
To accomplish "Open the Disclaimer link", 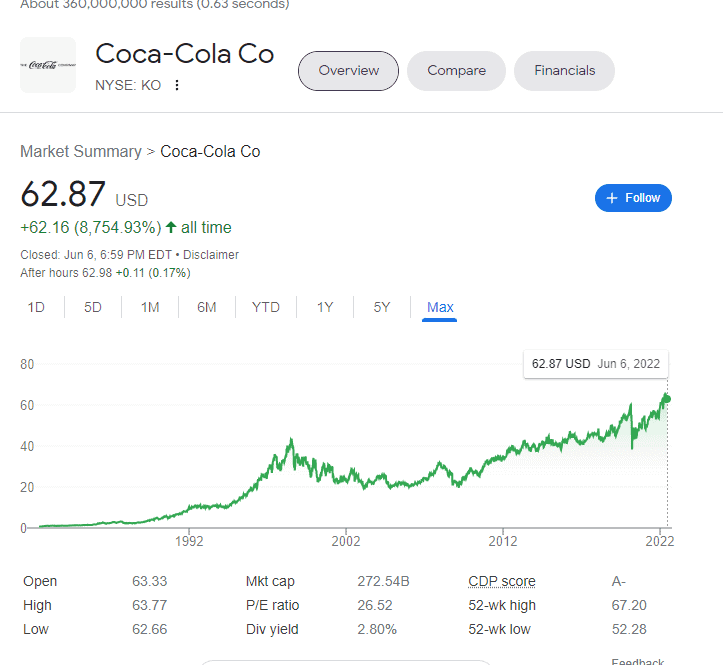I will (x=211, y=255).
